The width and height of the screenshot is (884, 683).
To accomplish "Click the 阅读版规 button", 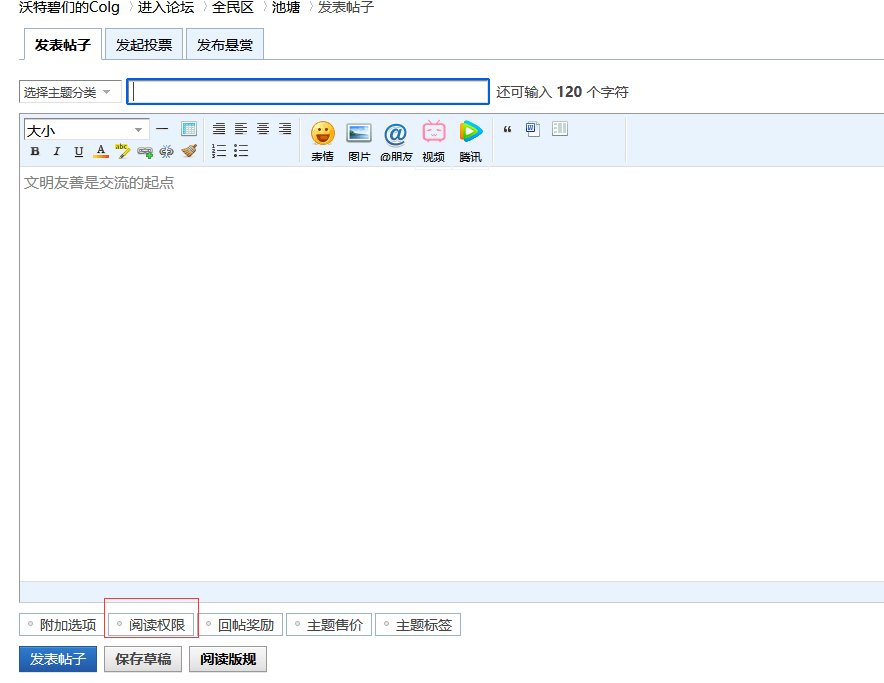I will (x=228, y=659).
